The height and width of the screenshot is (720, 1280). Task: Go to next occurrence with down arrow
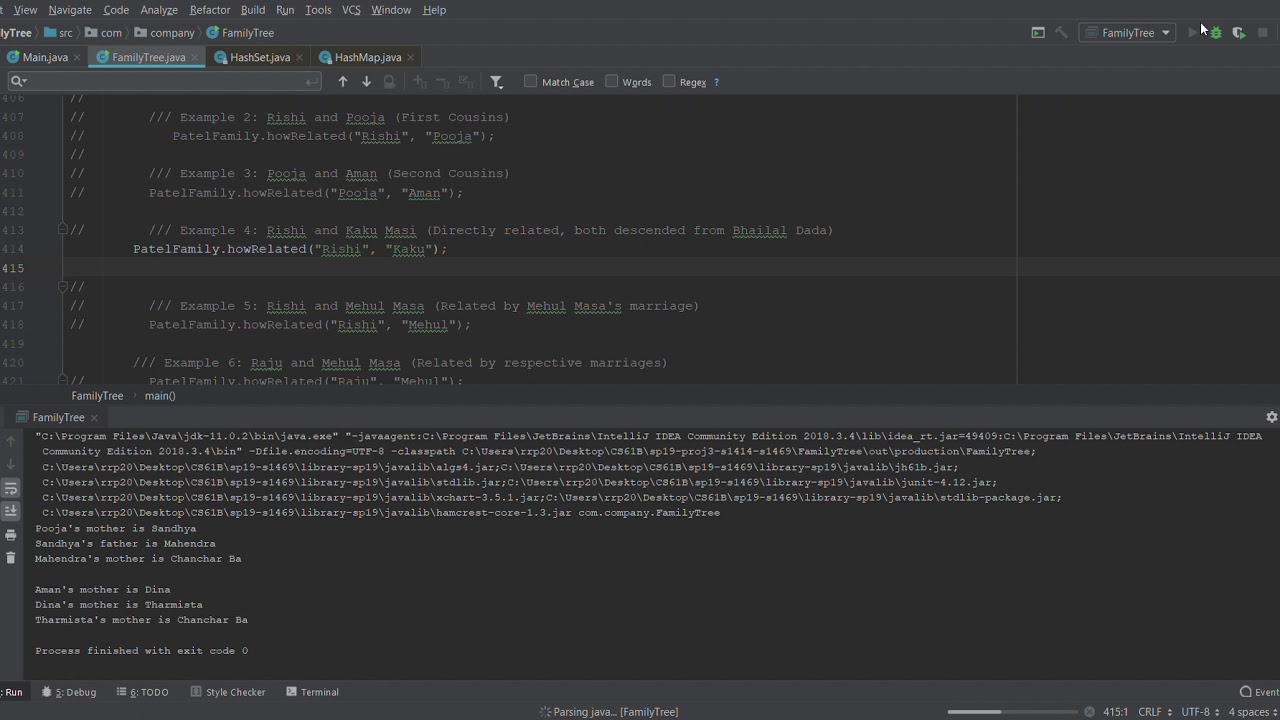tap(366, 82)
